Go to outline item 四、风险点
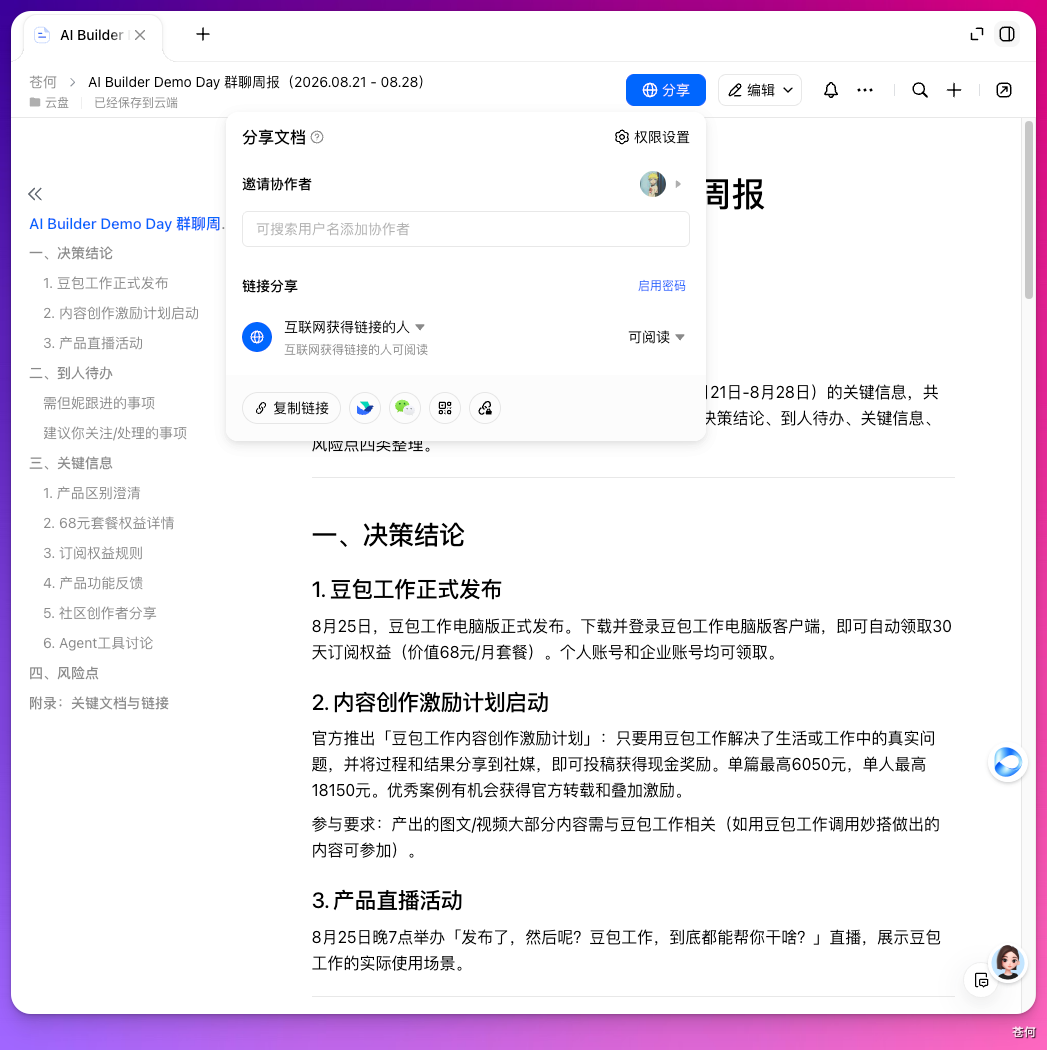1047x1050 pixels. pyautogui.click(x=64, y=673)
